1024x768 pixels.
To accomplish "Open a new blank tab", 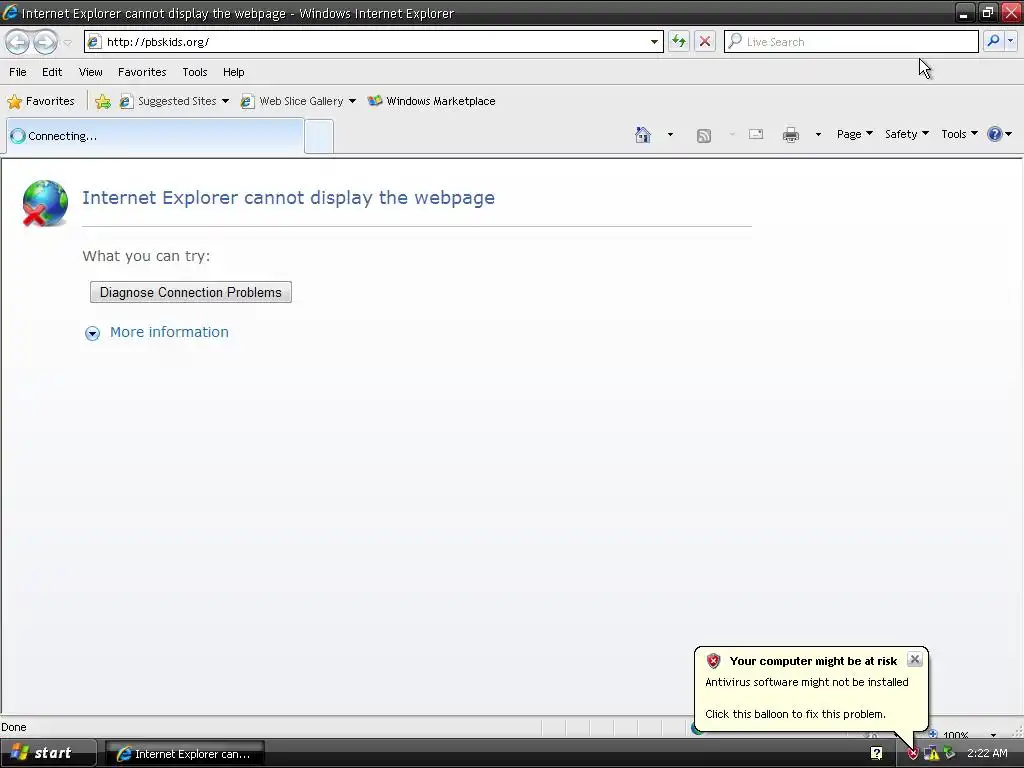I will point(319,136).
